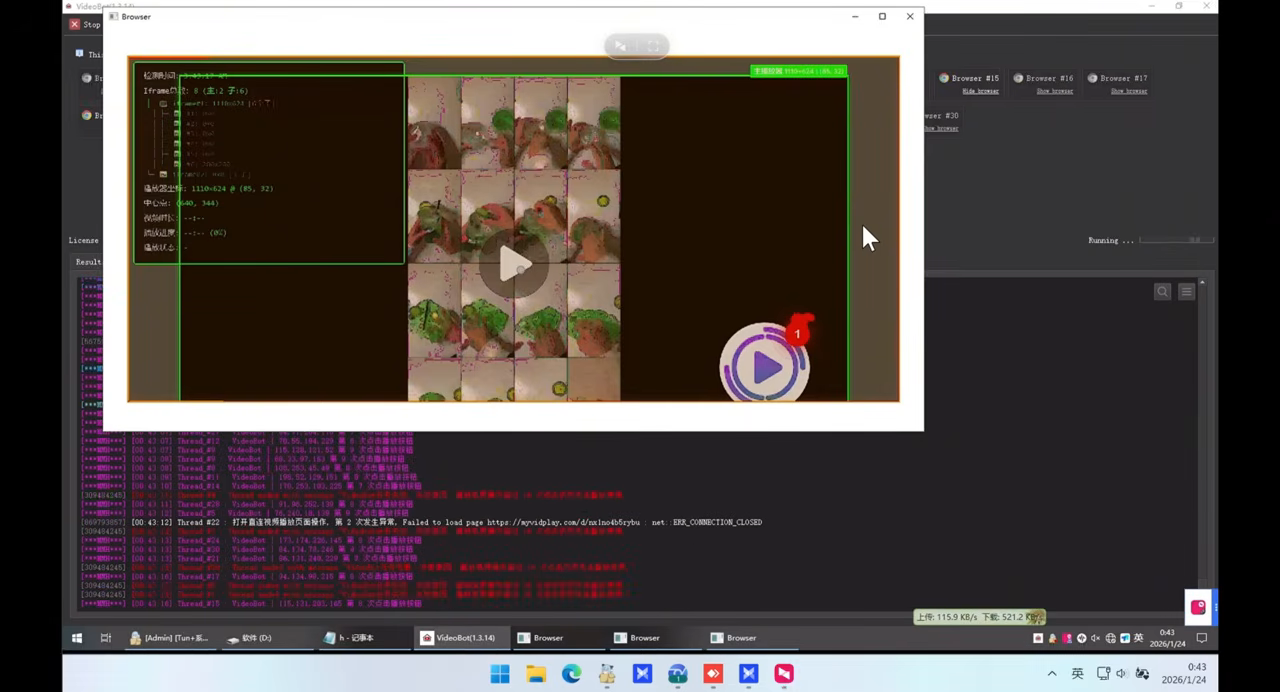The image size is (1280, 692).
Task: Click the pink floating widget at the right edge
Action: (x=1199, y=607)
